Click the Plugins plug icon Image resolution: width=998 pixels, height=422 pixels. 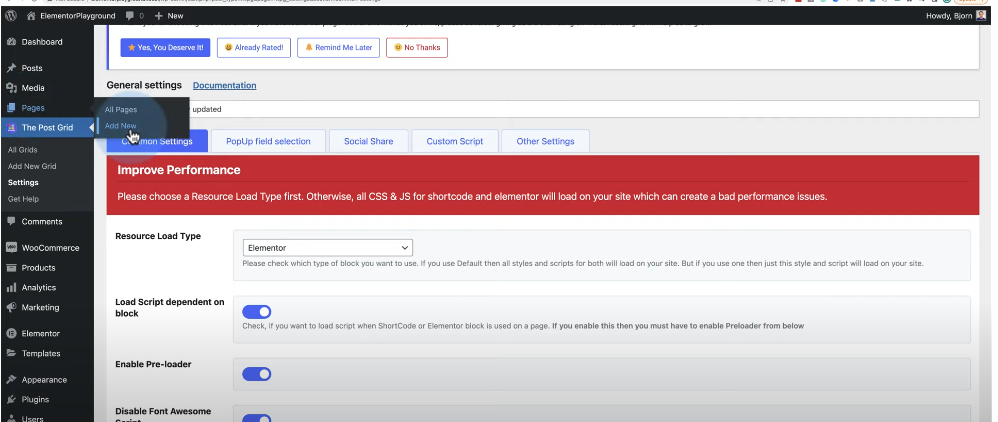(x=11, y=399)
